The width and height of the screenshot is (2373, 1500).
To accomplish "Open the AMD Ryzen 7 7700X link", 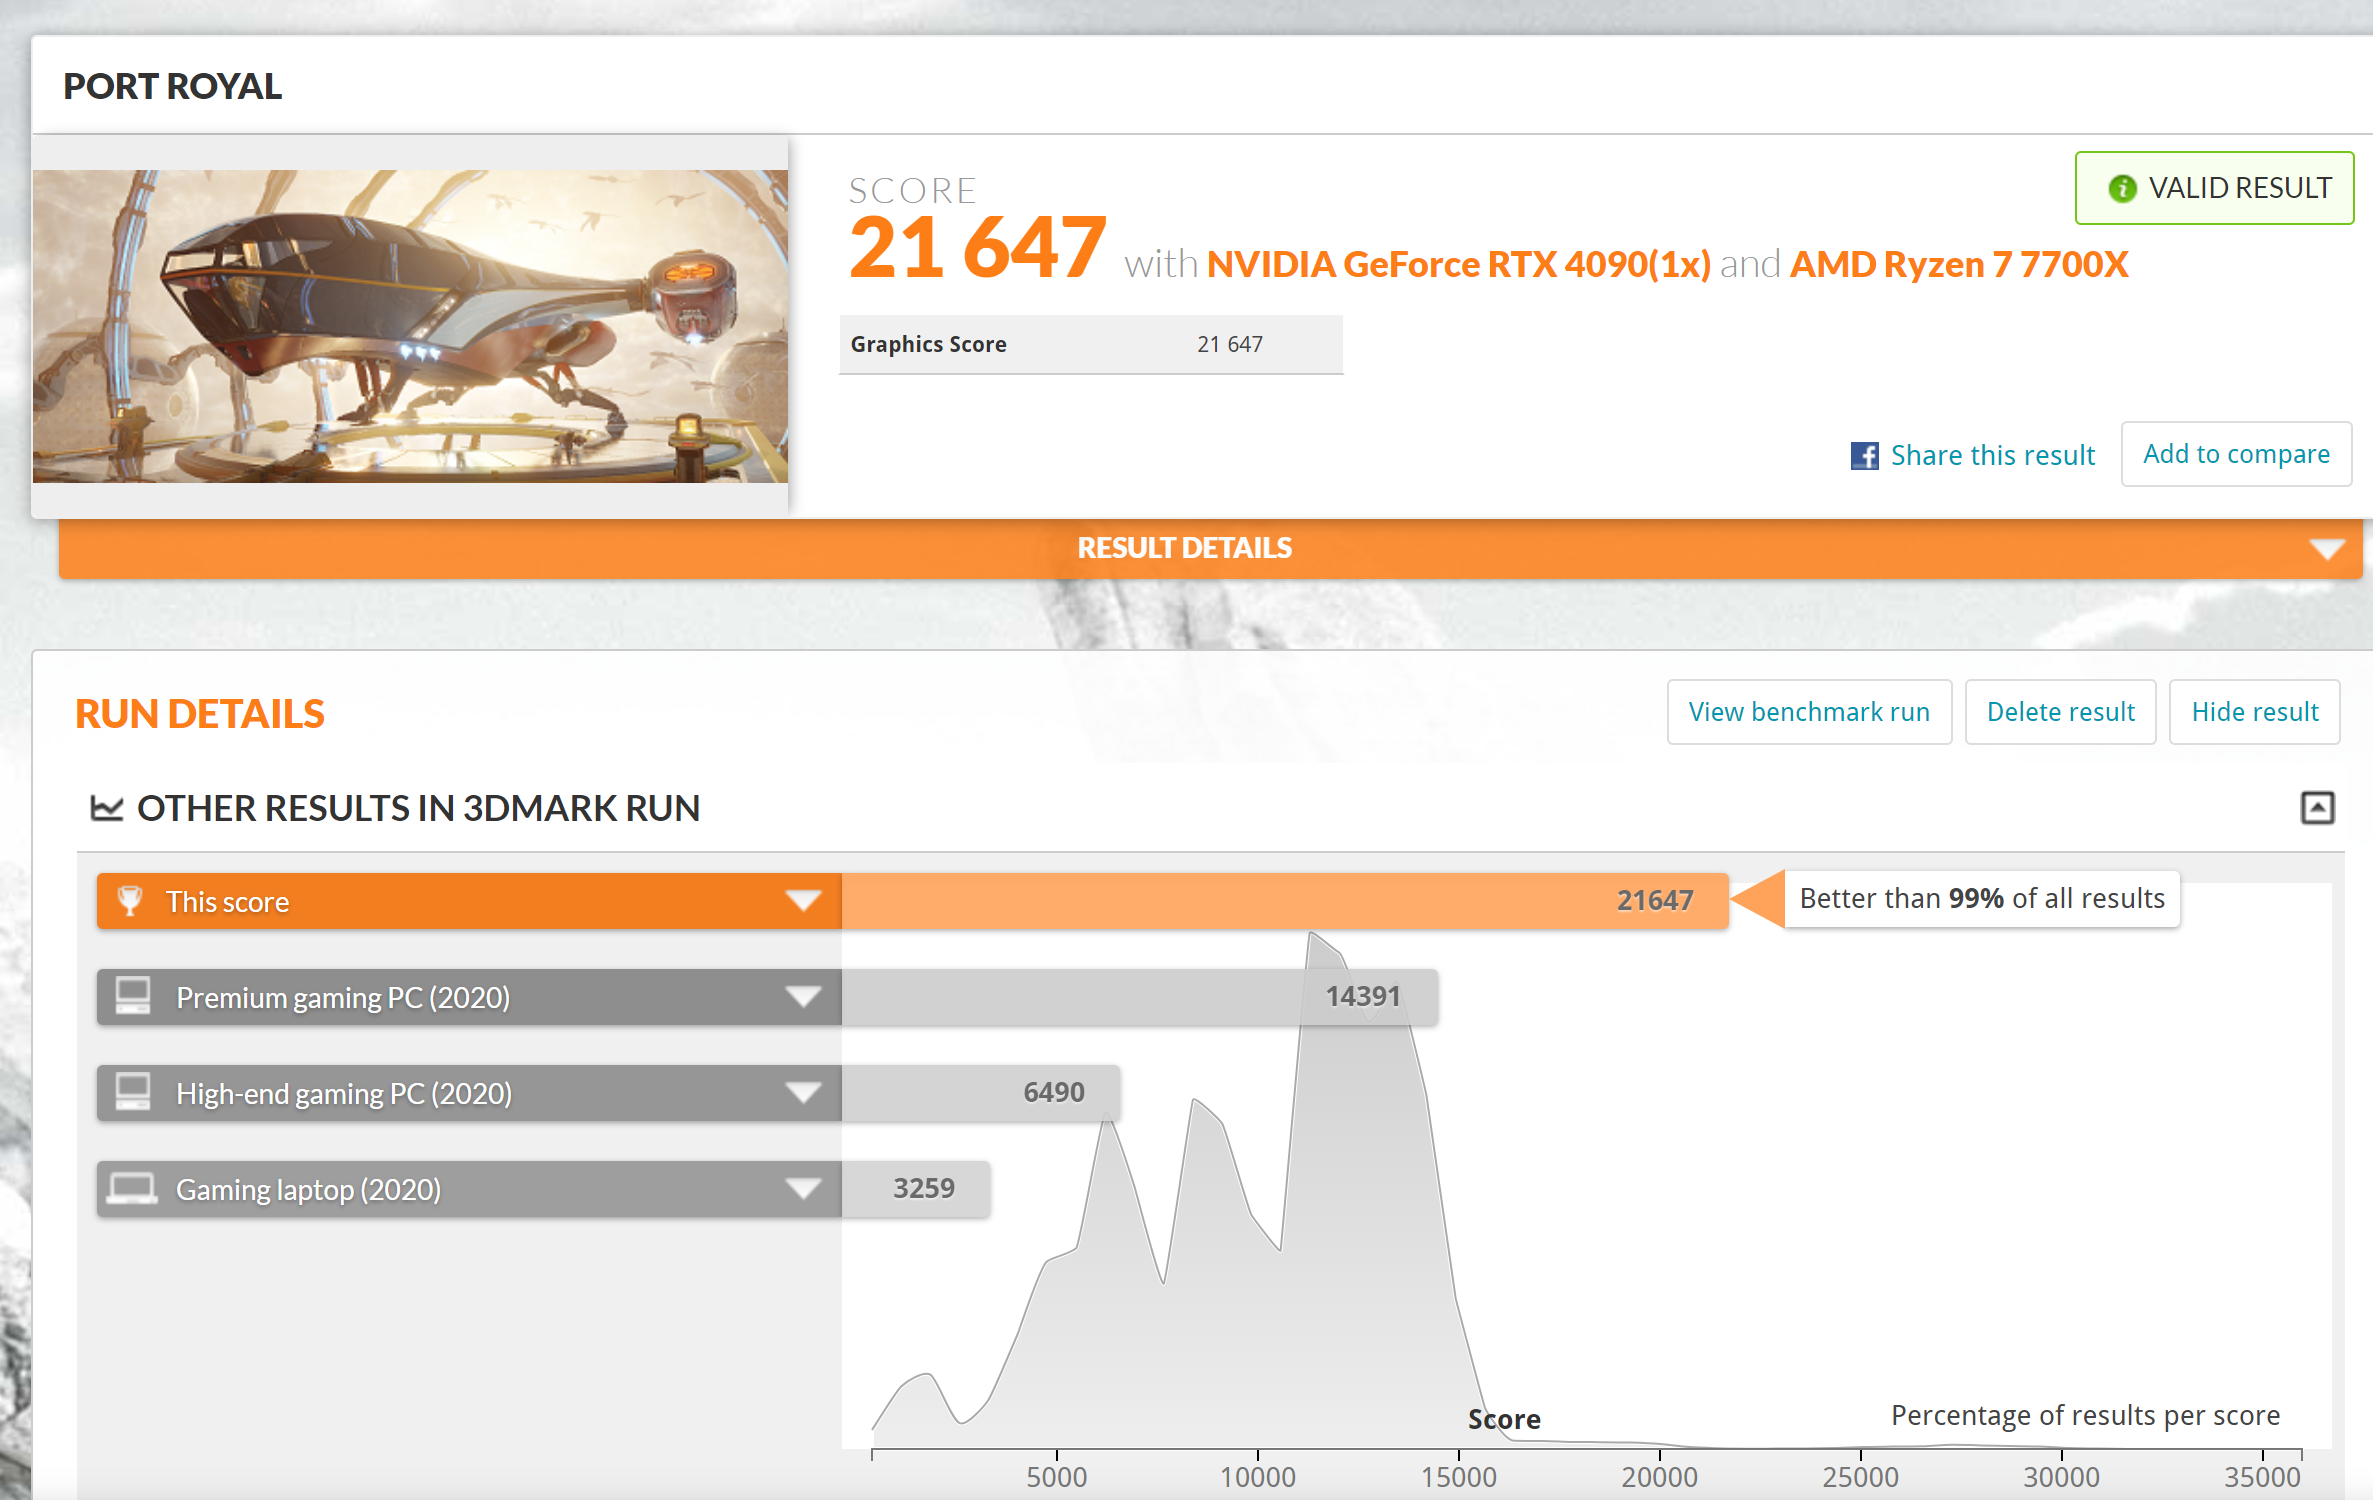I will (x=1958, y=265).
